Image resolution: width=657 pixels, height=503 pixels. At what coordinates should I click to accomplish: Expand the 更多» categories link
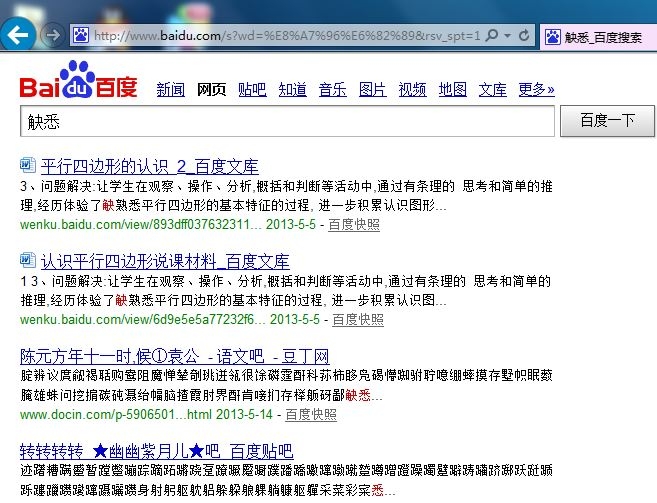tap(537, 89)
